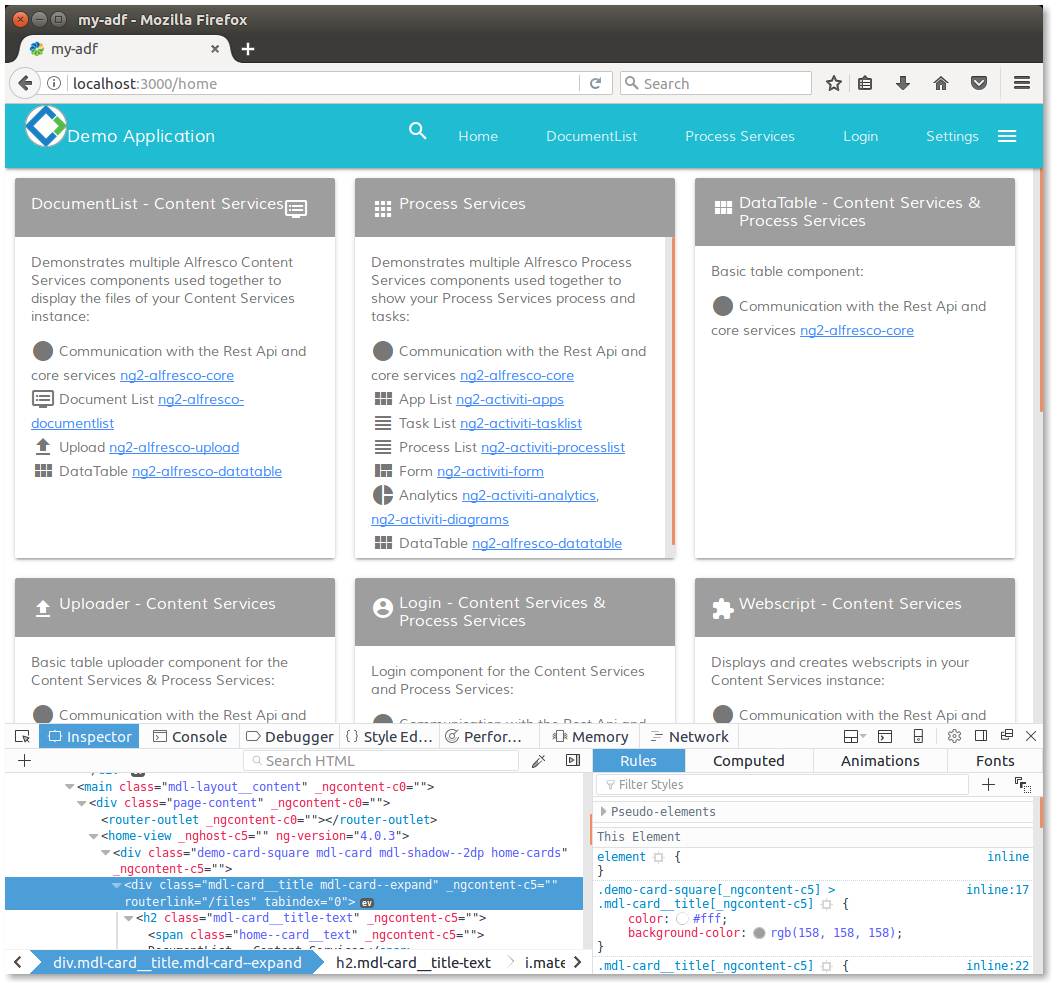
Task: Click the ev event listener badge
Action: 367,902
